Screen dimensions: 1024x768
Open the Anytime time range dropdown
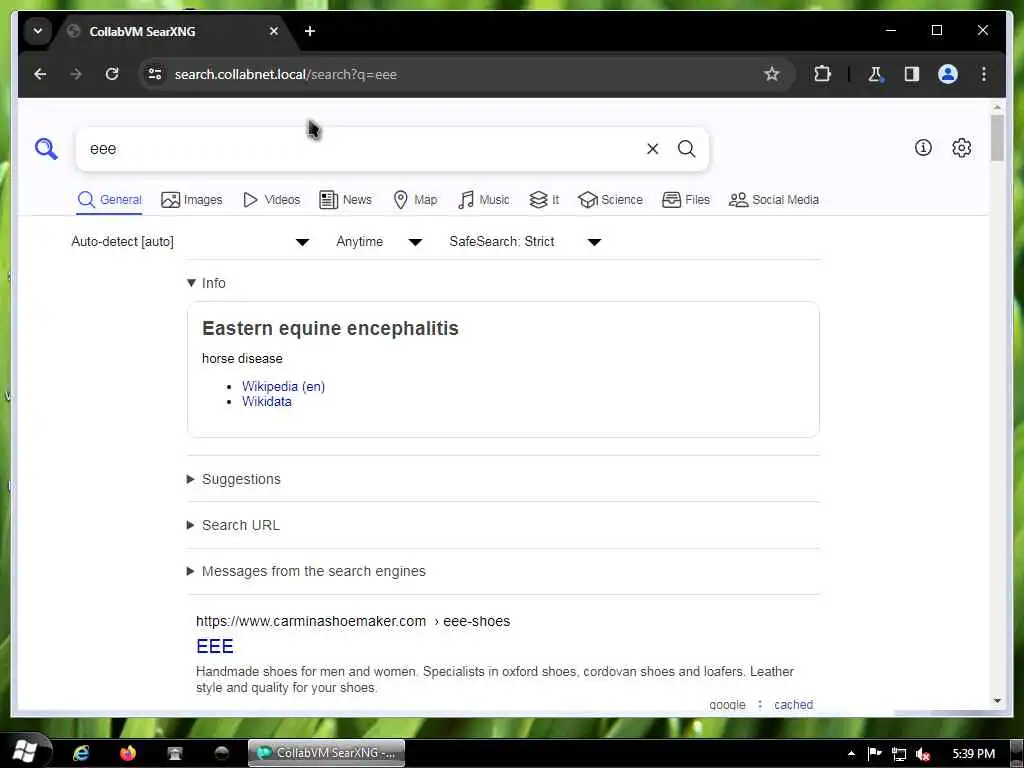click(x=379, y=242)
